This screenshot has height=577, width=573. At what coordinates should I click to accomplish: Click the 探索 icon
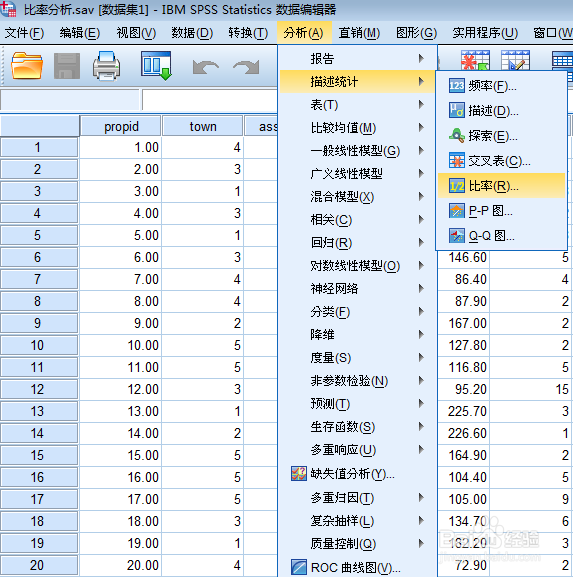pyautogui.click(x=457, y=136)
